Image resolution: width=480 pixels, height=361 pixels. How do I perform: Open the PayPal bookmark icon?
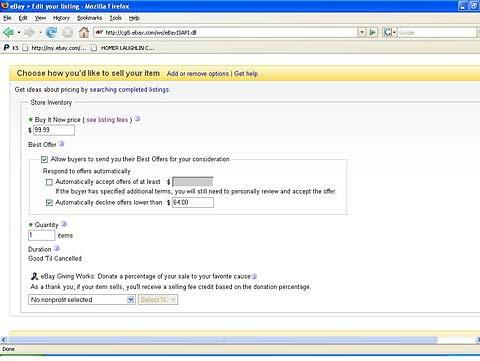(6, 48)
